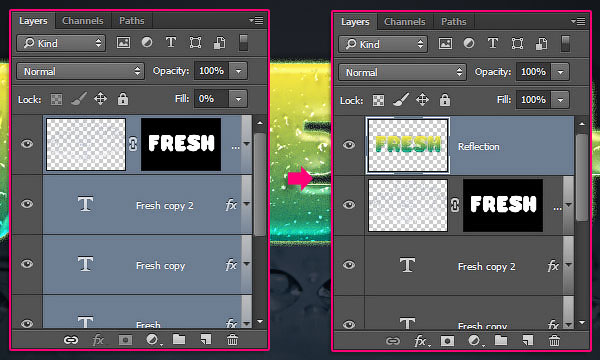
Task: Open Opacity slider arrow in right panel
Action: [560, 72]
